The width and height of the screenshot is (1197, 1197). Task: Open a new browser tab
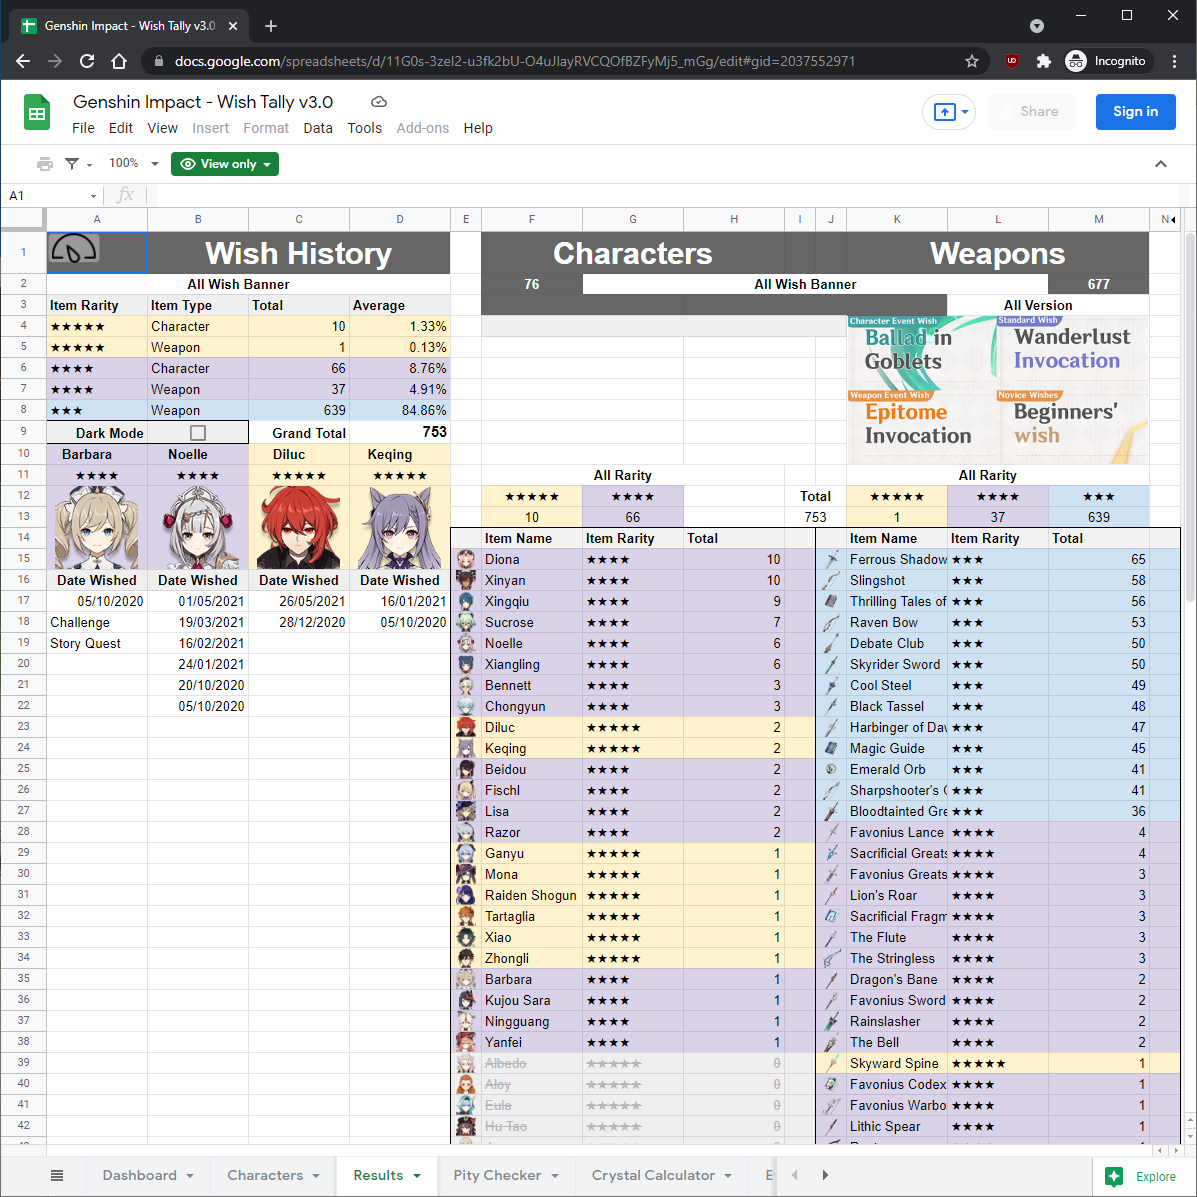pyautogui.click(x=270, y=26)
